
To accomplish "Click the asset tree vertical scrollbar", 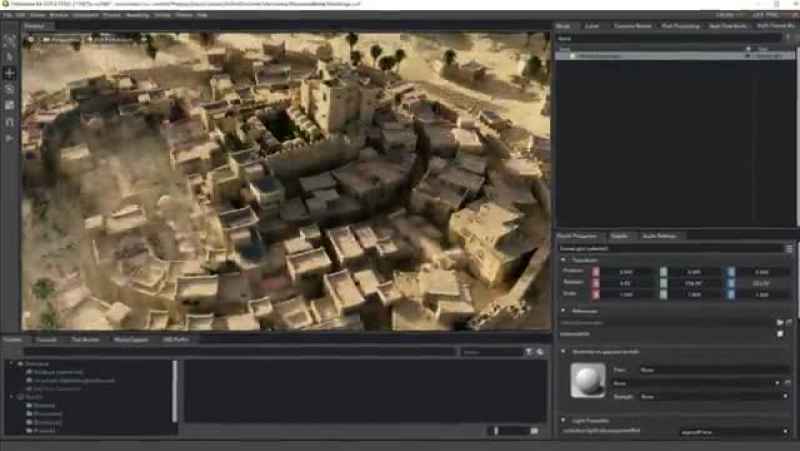I will [x=175, y=391].
